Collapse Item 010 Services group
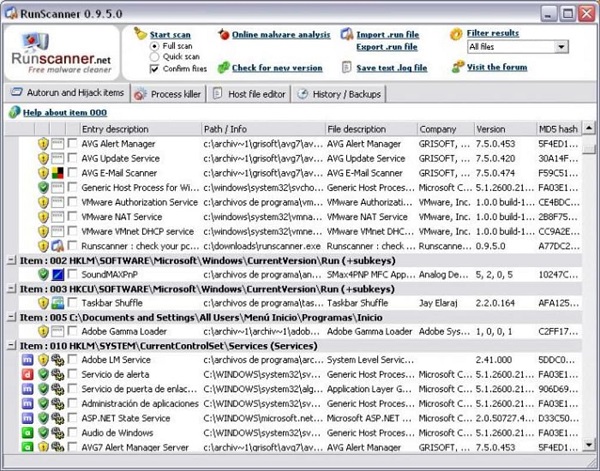Image resolution: width=600 pixels, height=471 pixels. 11,346
